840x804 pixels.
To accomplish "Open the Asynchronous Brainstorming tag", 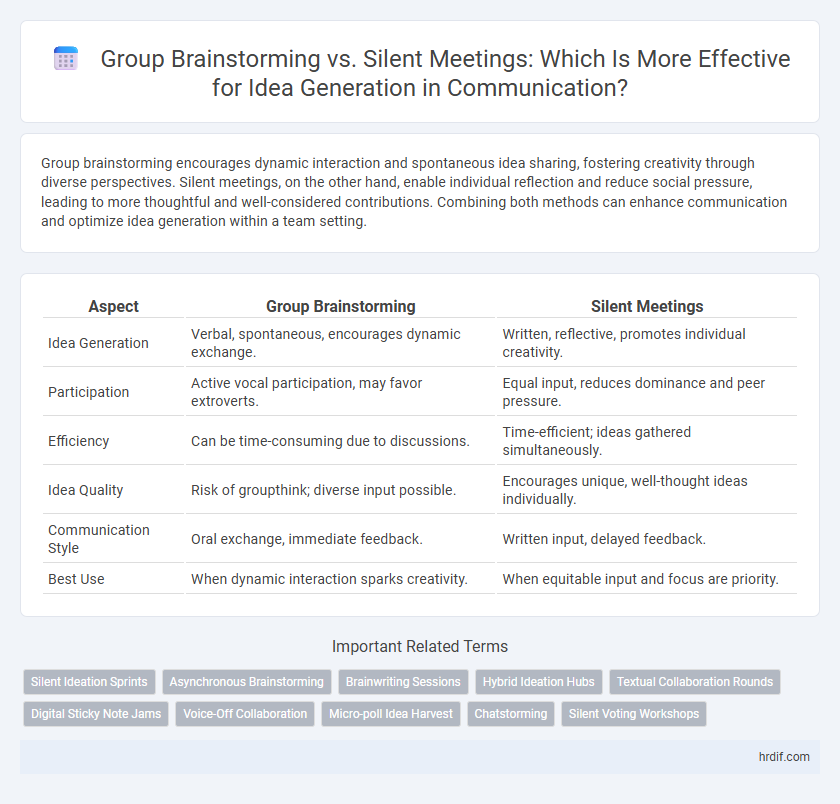I will [x=246, y=682].
